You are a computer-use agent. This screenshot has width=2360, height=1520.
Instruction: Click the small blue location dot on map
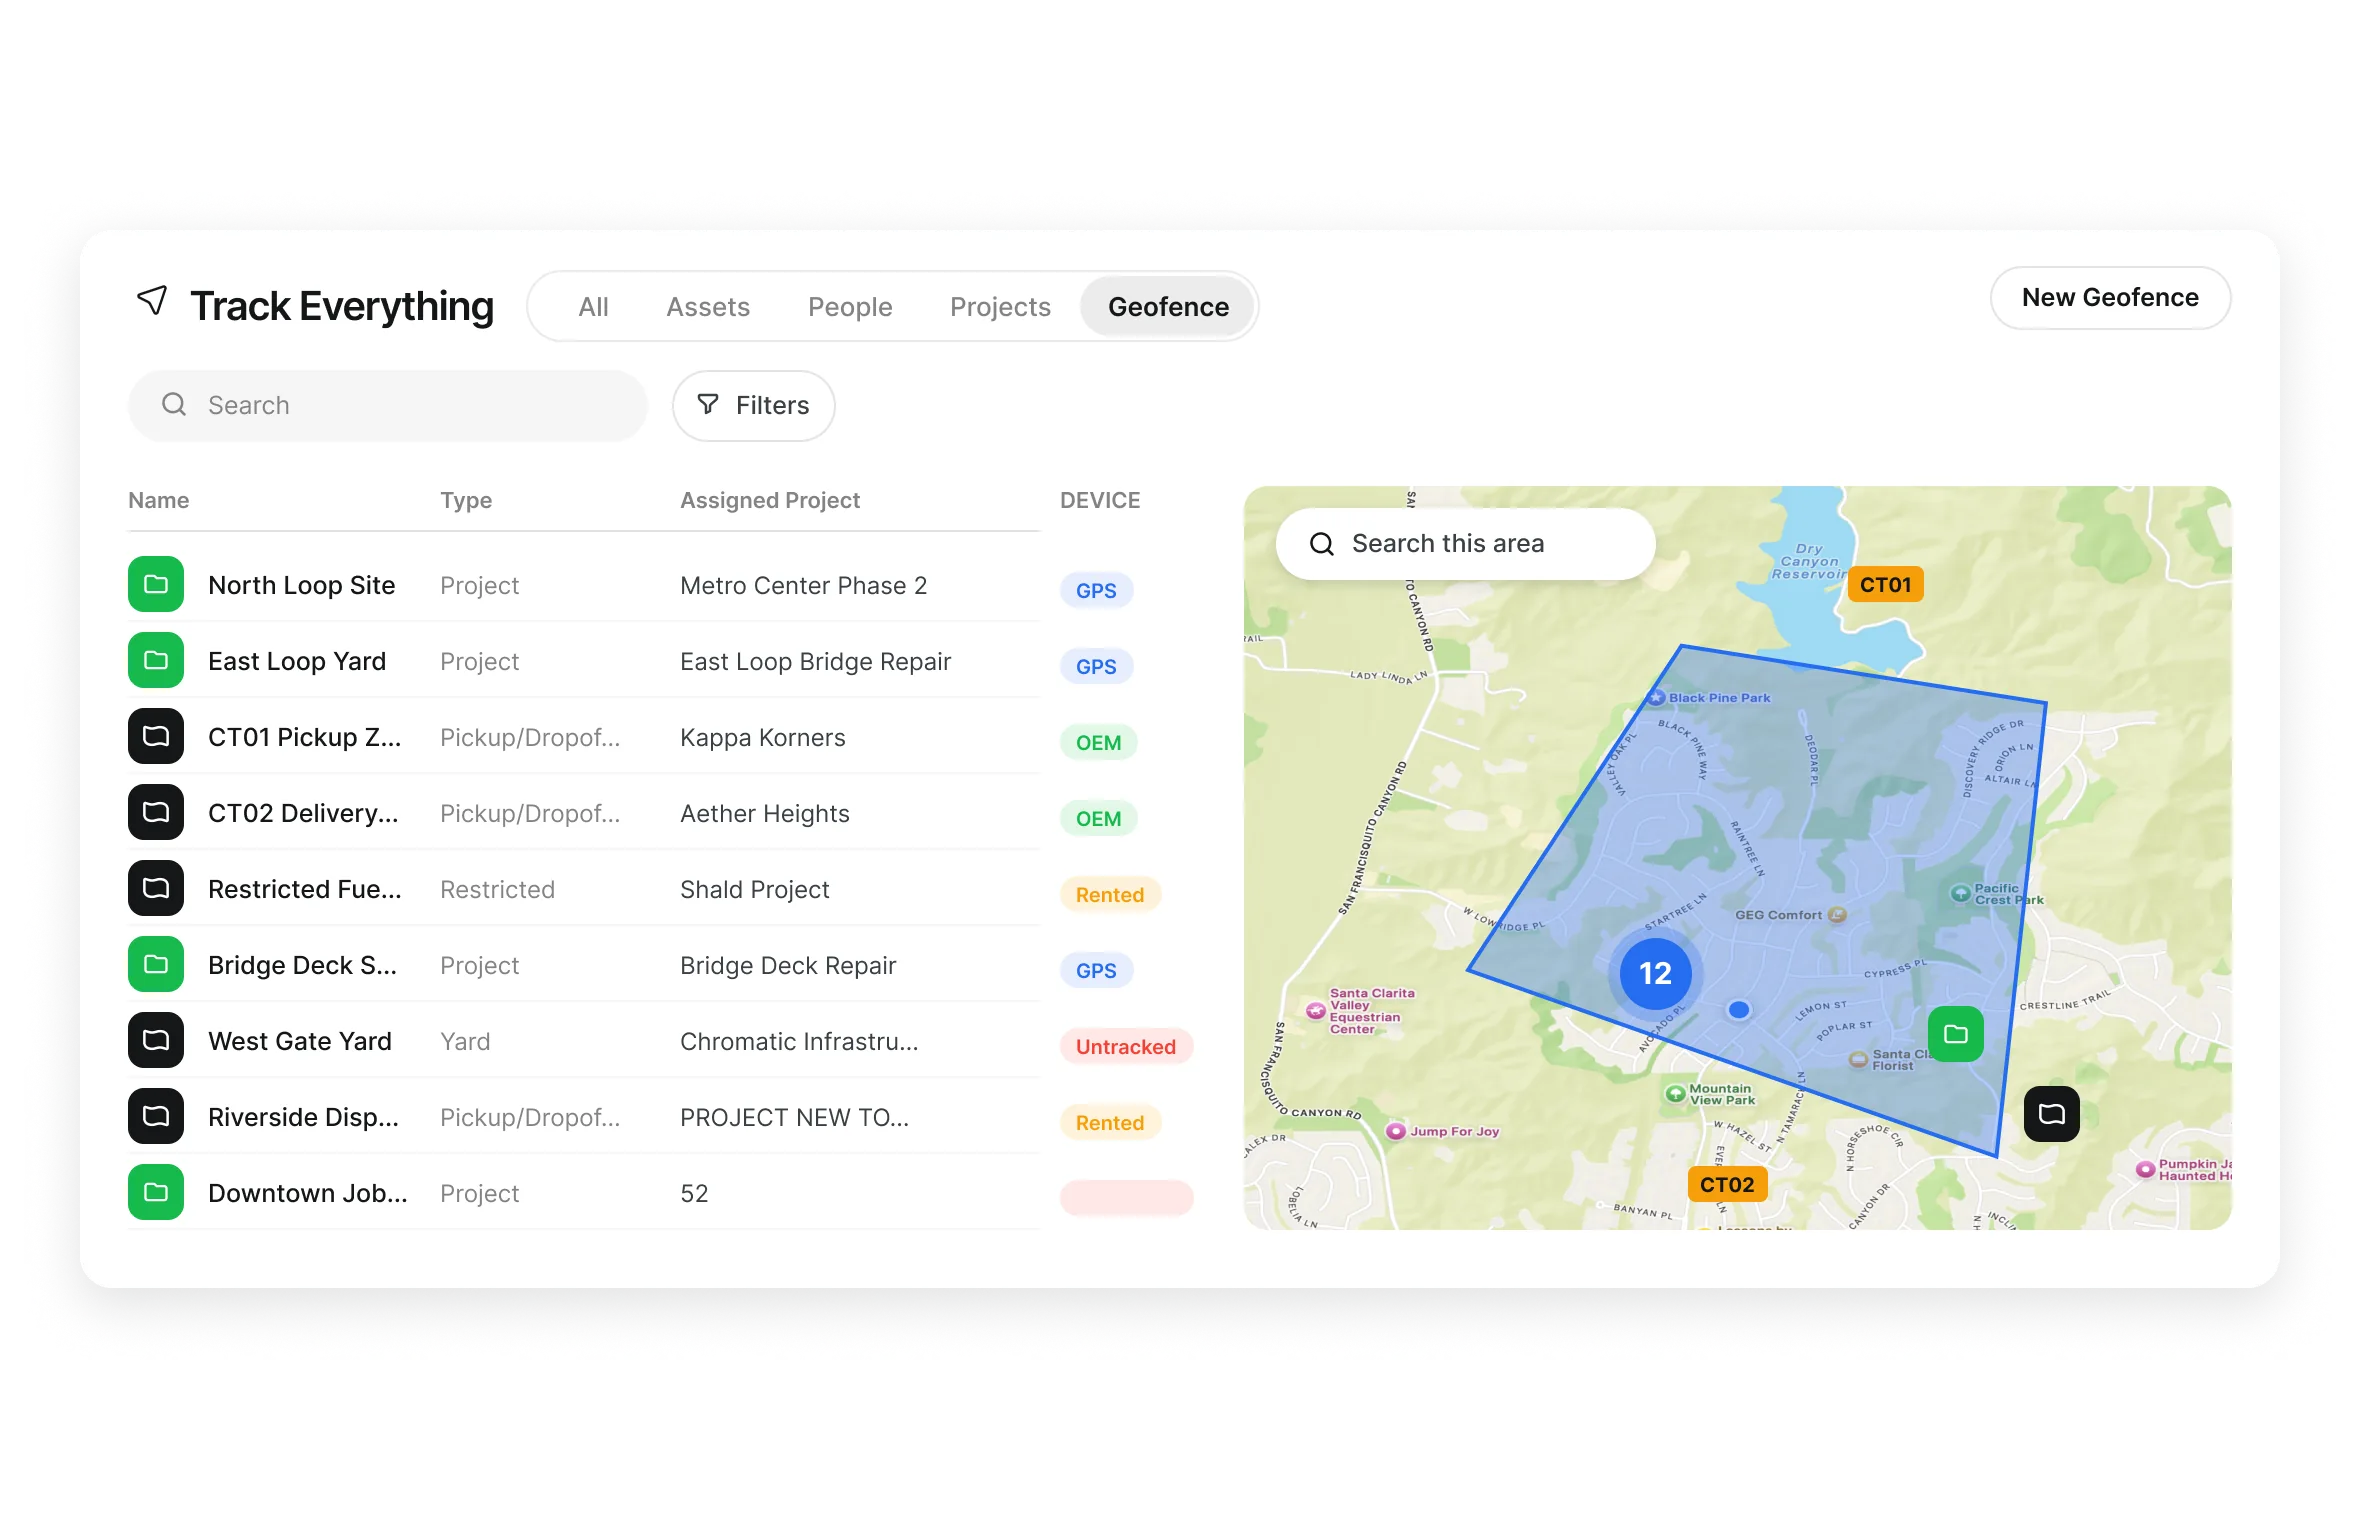[1739, 1010]
